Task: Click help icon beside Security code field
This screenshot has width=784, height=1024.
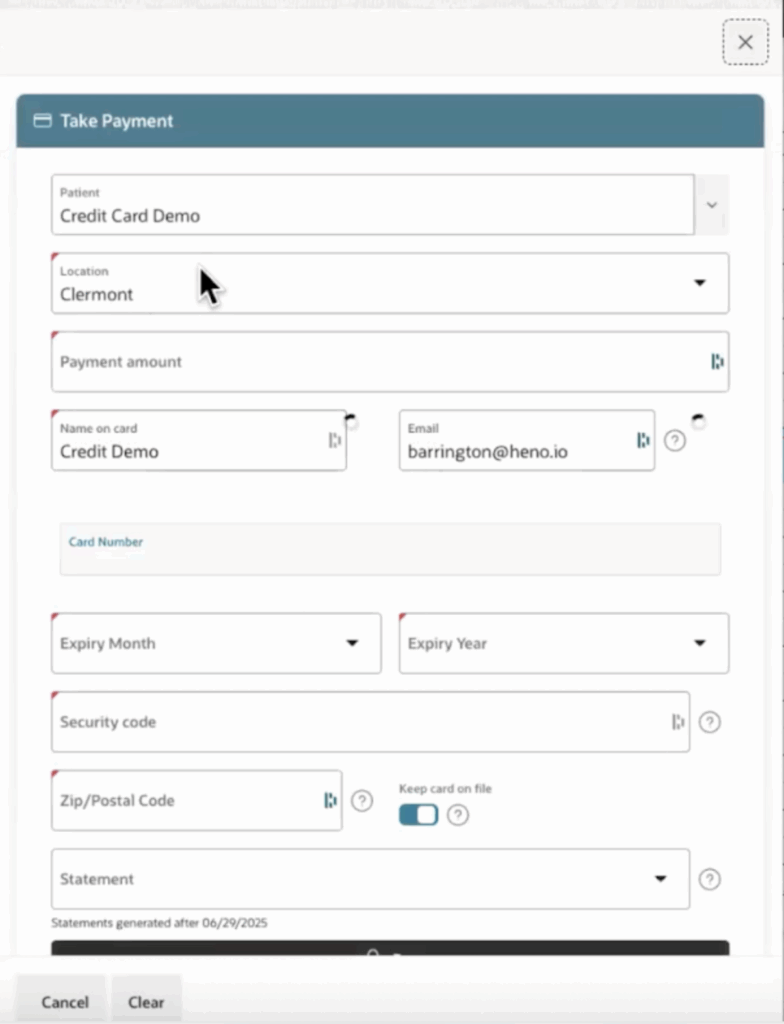Action: 710,722
